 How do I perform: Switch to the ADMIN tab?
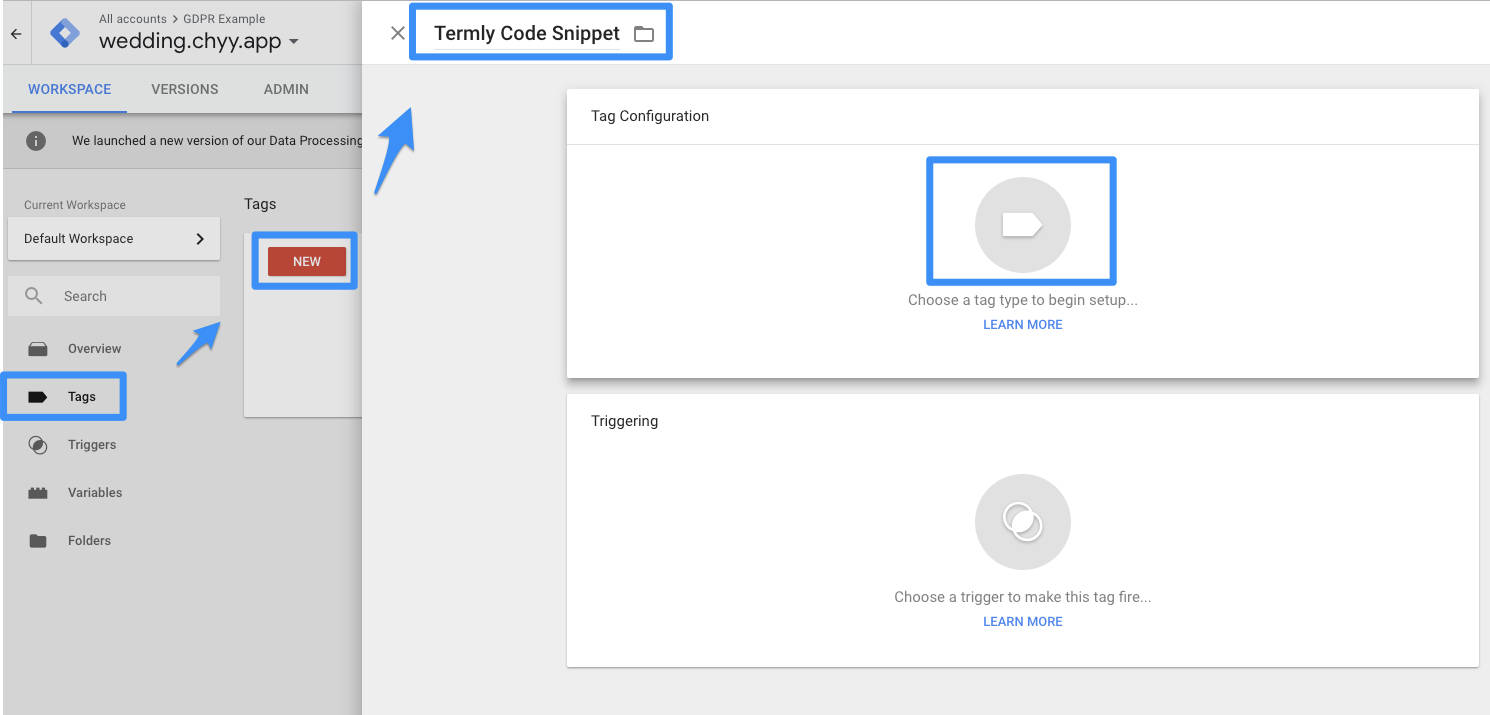tap(285, 89)
